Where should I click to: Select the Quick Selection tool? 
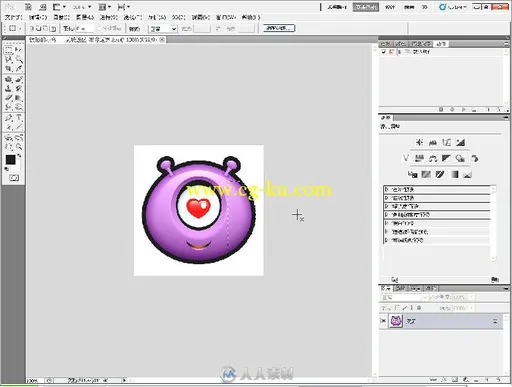(x=19, y=59)
